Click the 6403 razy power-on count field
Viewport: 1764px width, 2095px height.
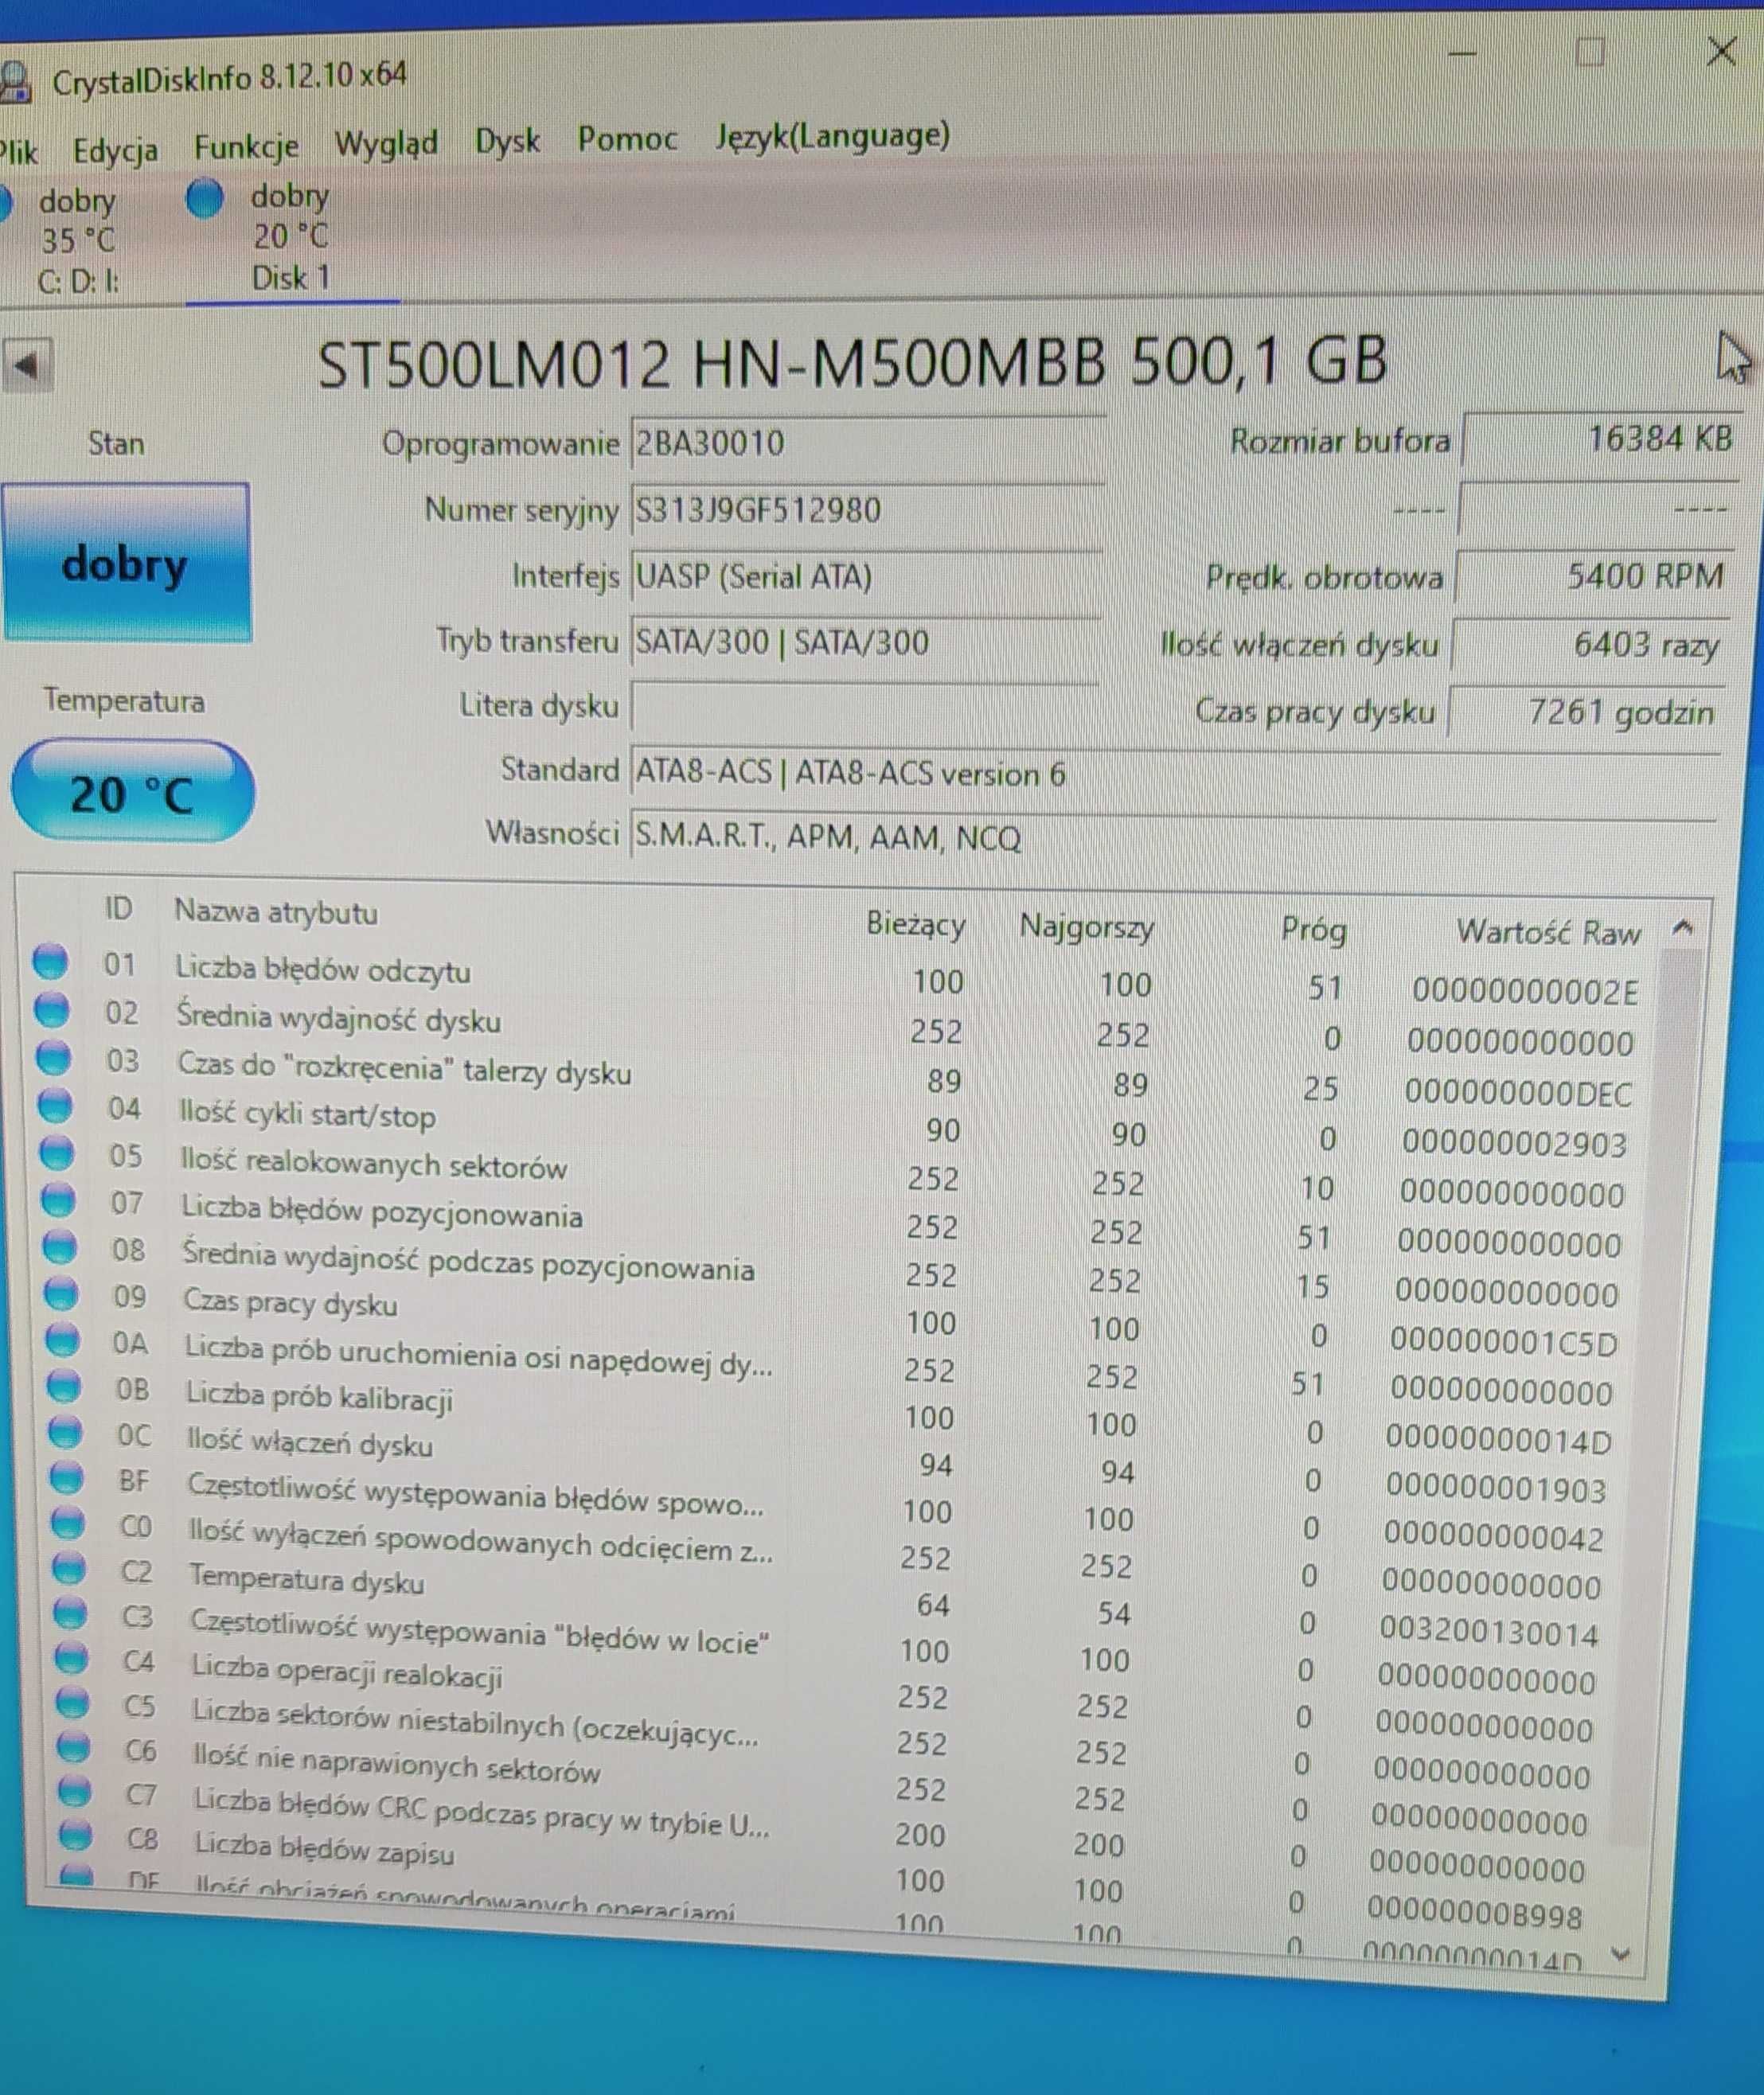point(1590,645)
